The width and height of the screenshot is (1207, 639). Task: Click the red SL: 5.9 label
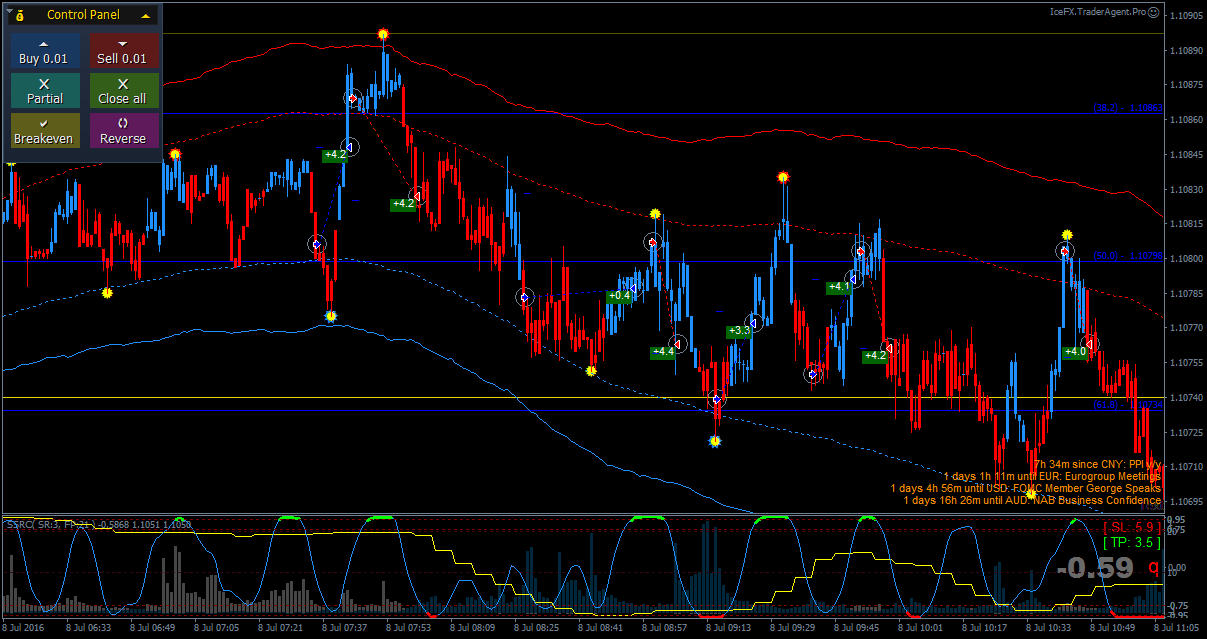tap(1131, 527)
